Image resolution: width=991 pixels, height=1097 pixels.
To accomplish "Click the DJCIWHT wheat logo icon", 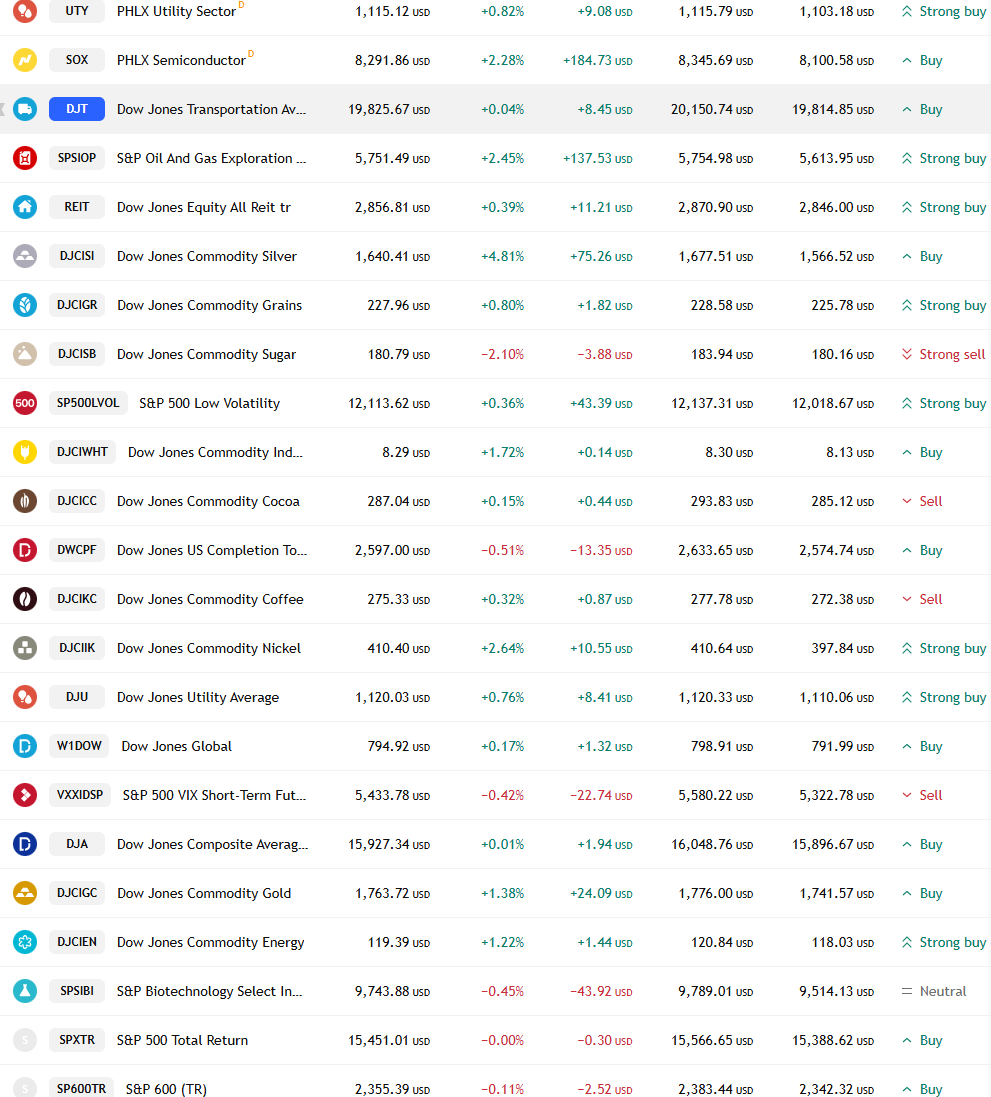I will pyautogui.click(x=24, y=452).
